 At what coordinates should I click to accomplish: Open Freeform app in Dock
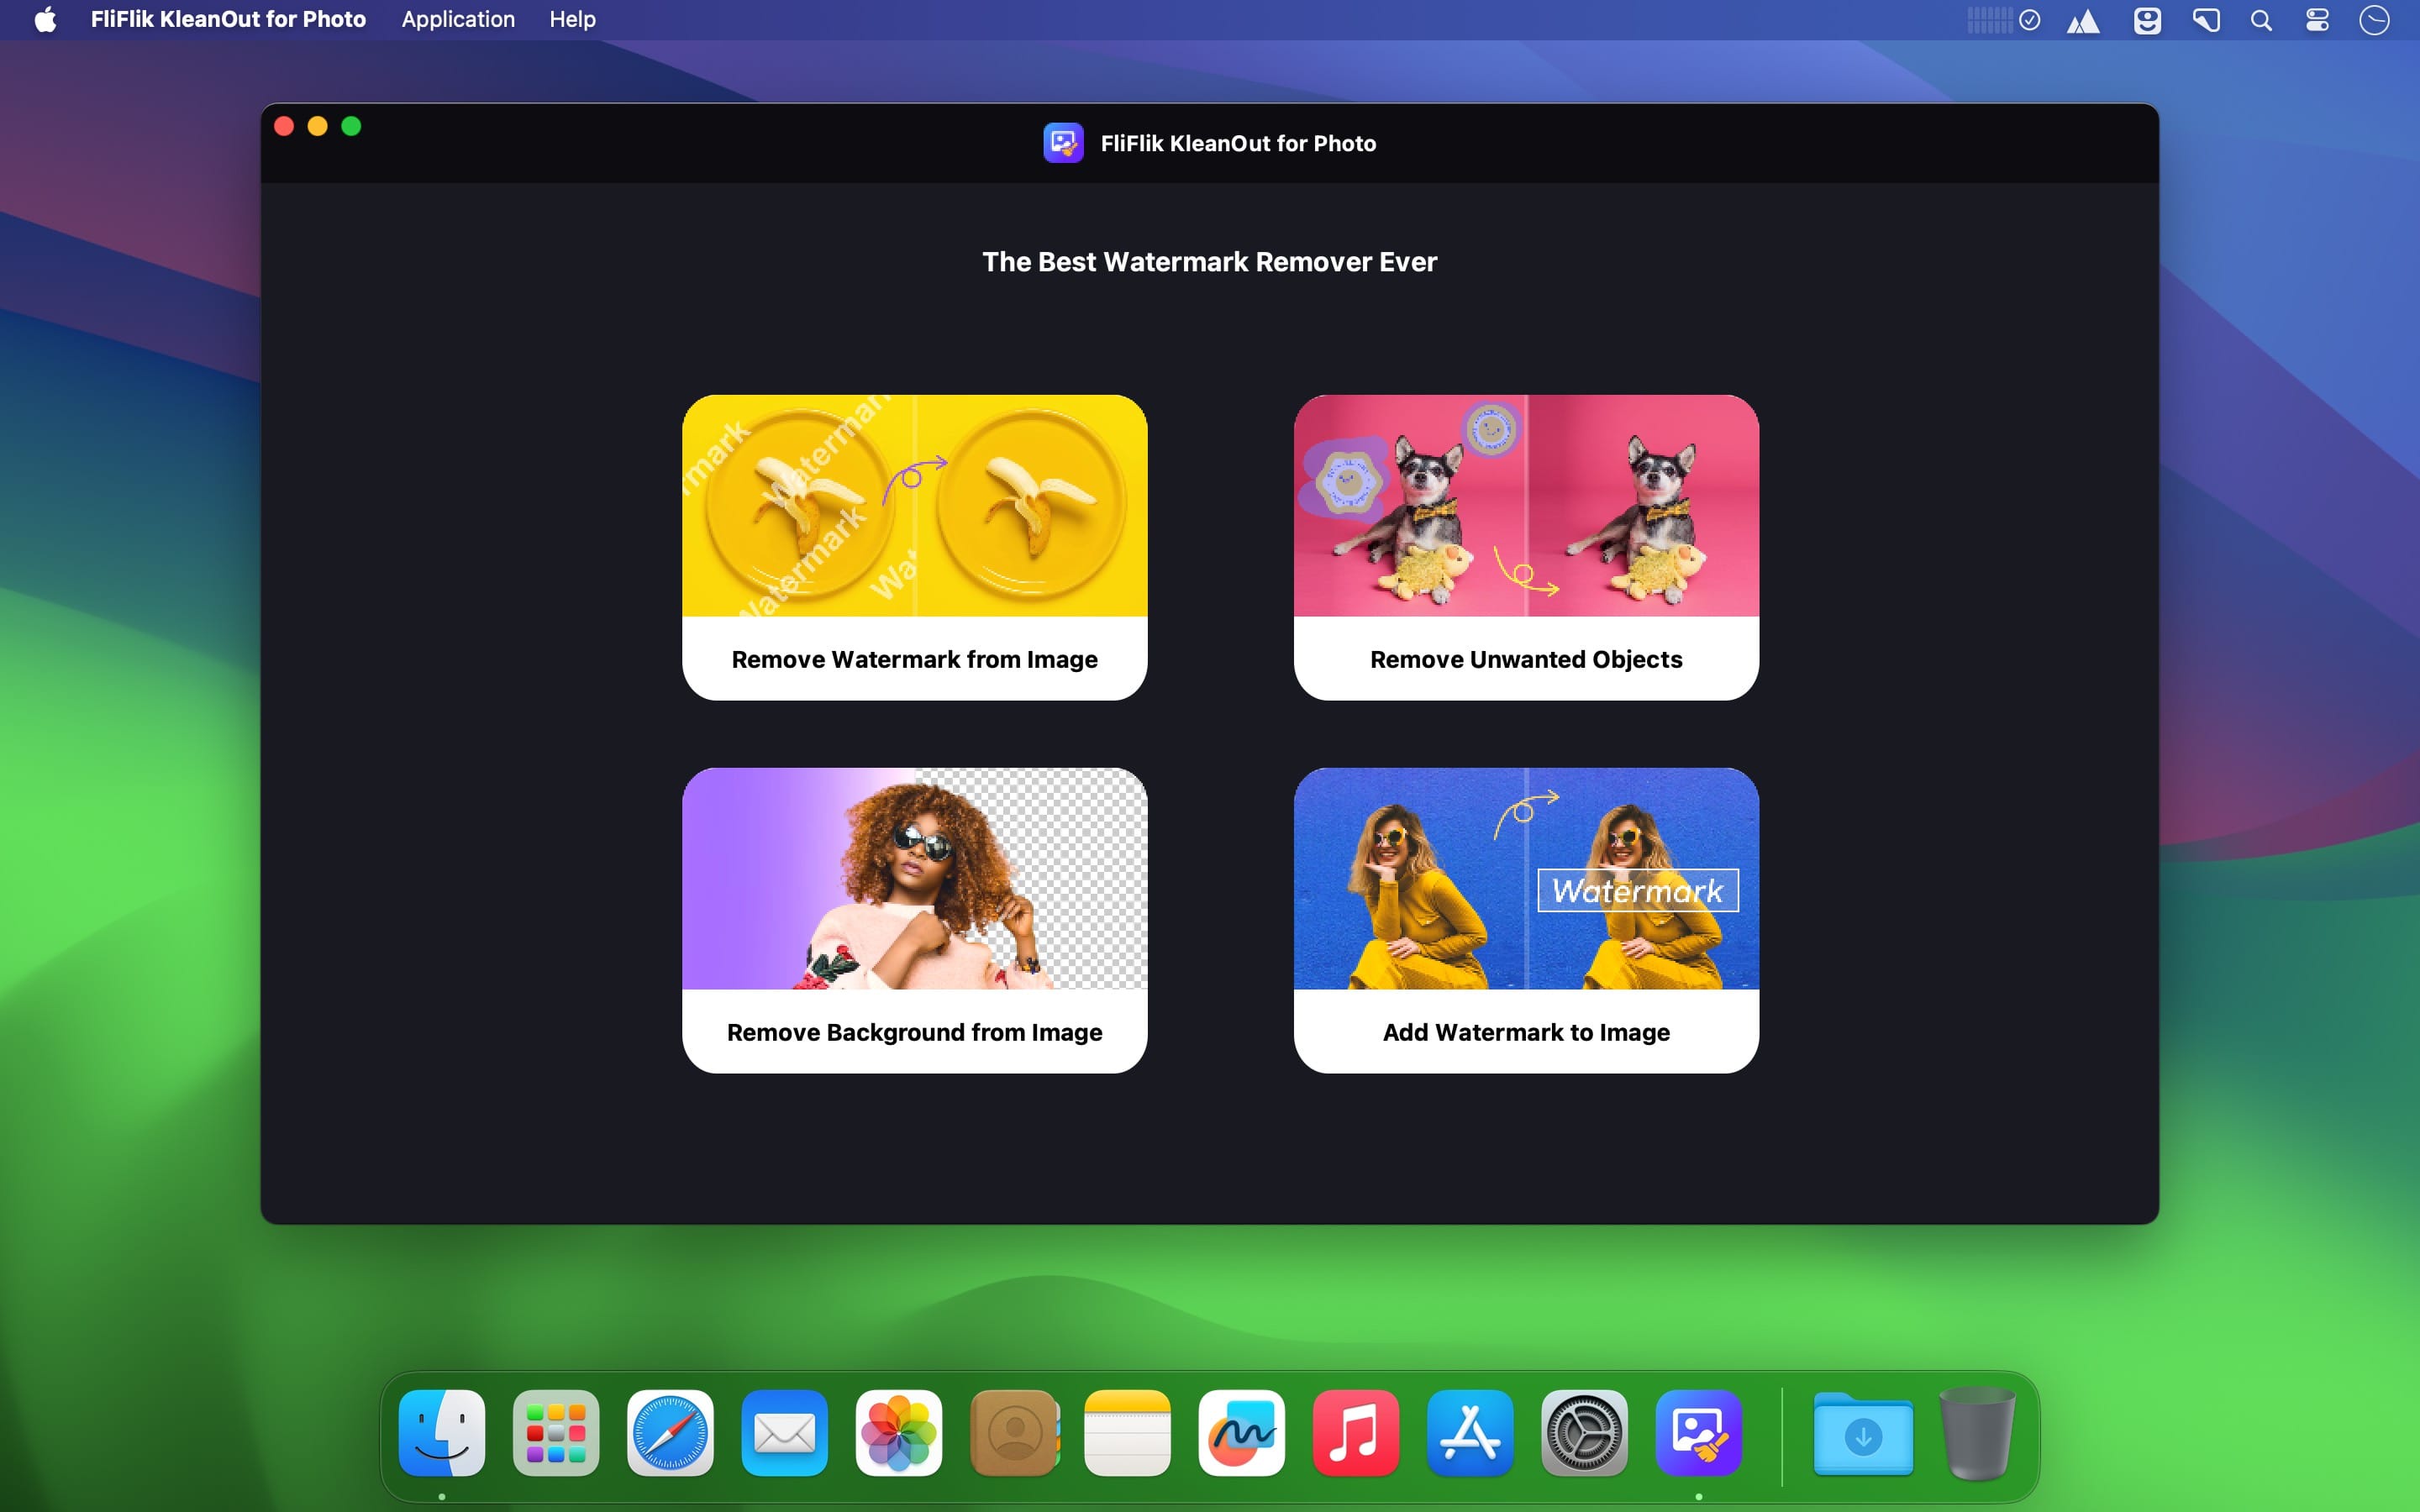1241,1432
